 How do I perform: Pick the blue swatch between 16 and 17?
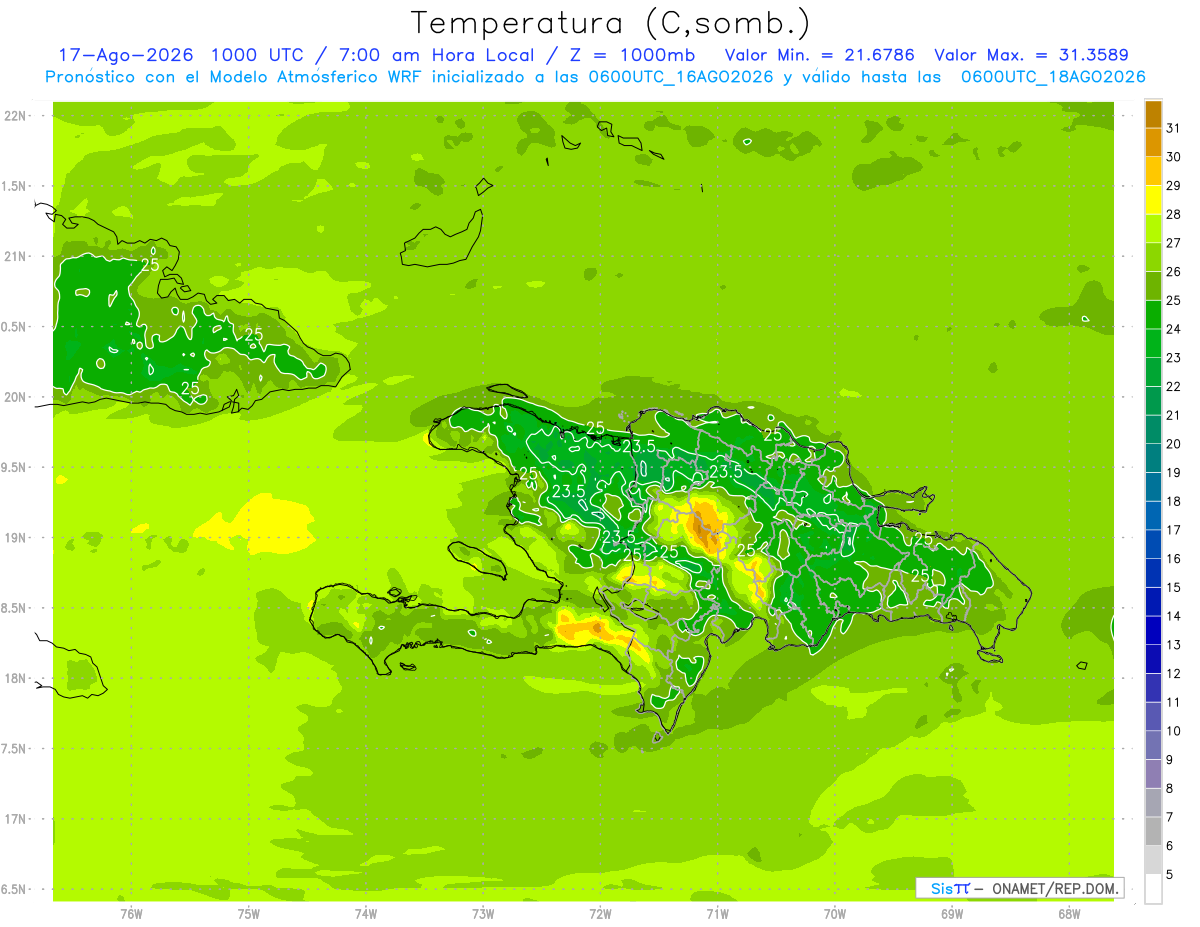1153,545
